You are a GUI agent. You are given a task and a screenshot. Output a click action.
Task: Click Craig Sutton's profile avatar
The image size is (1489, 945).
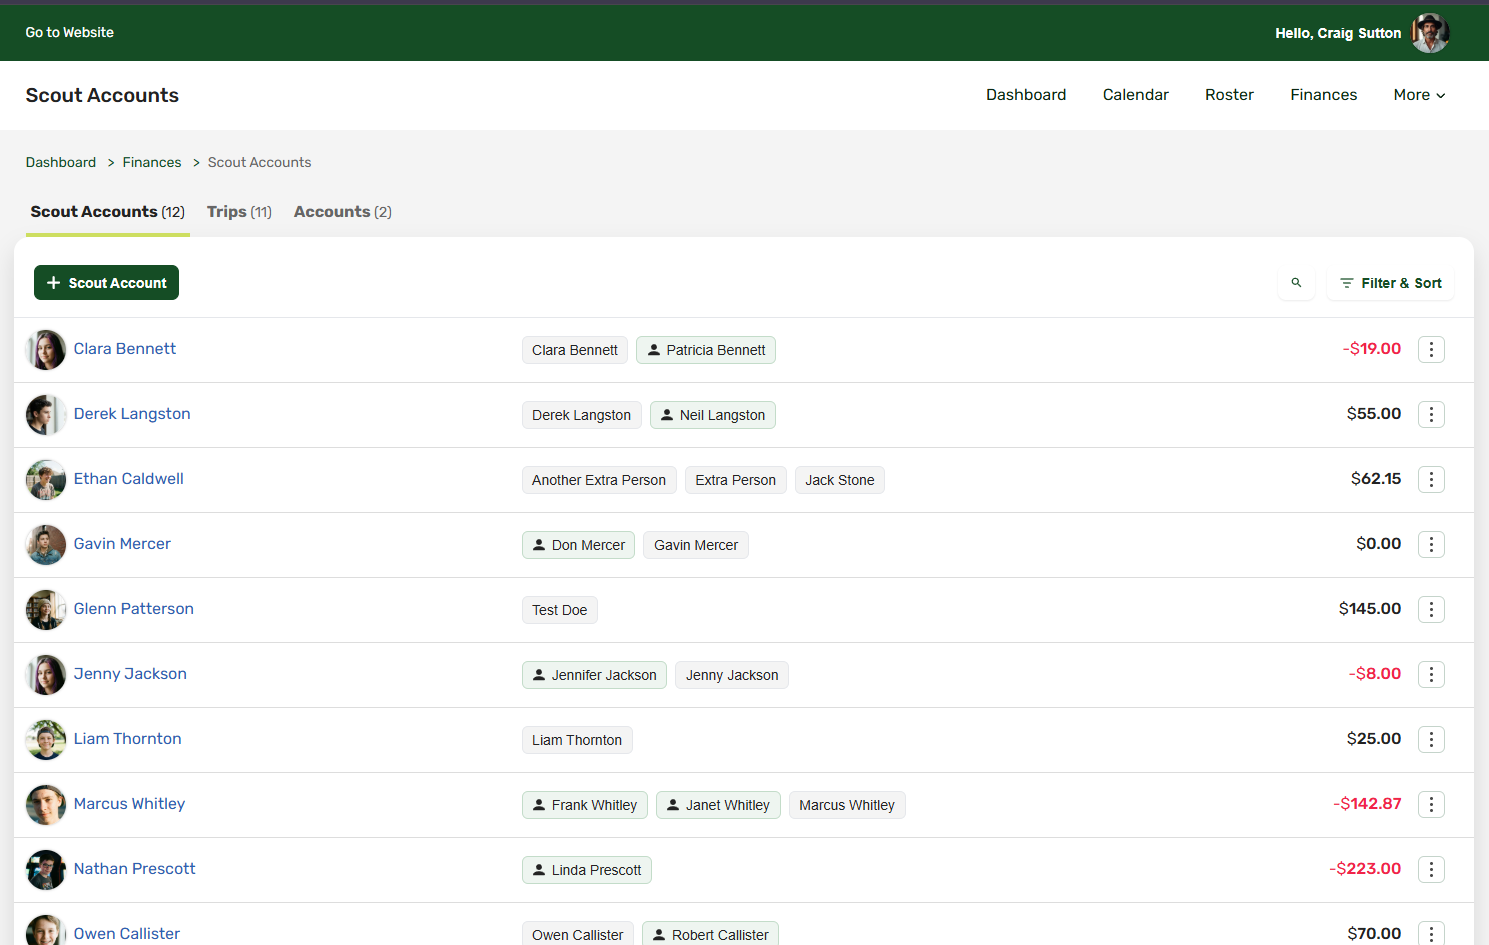pyautogui.click(x=1430, y=33)
